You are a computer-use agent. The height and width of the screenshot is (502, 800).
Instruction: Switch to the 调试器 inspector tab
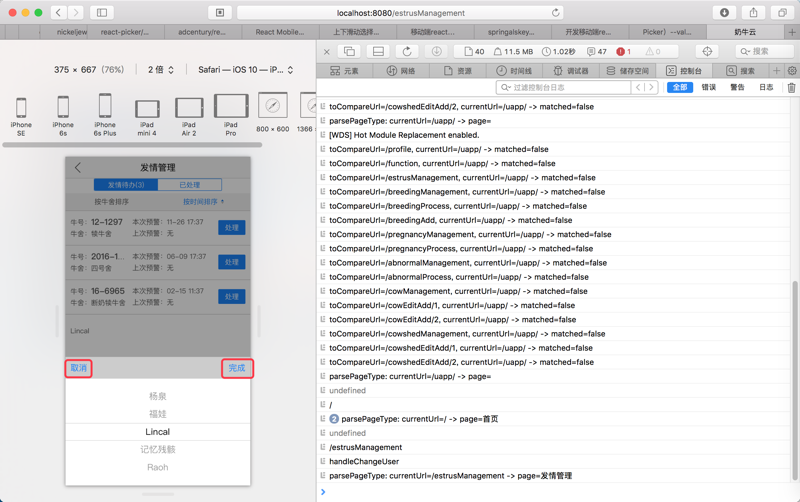(570, 71)
